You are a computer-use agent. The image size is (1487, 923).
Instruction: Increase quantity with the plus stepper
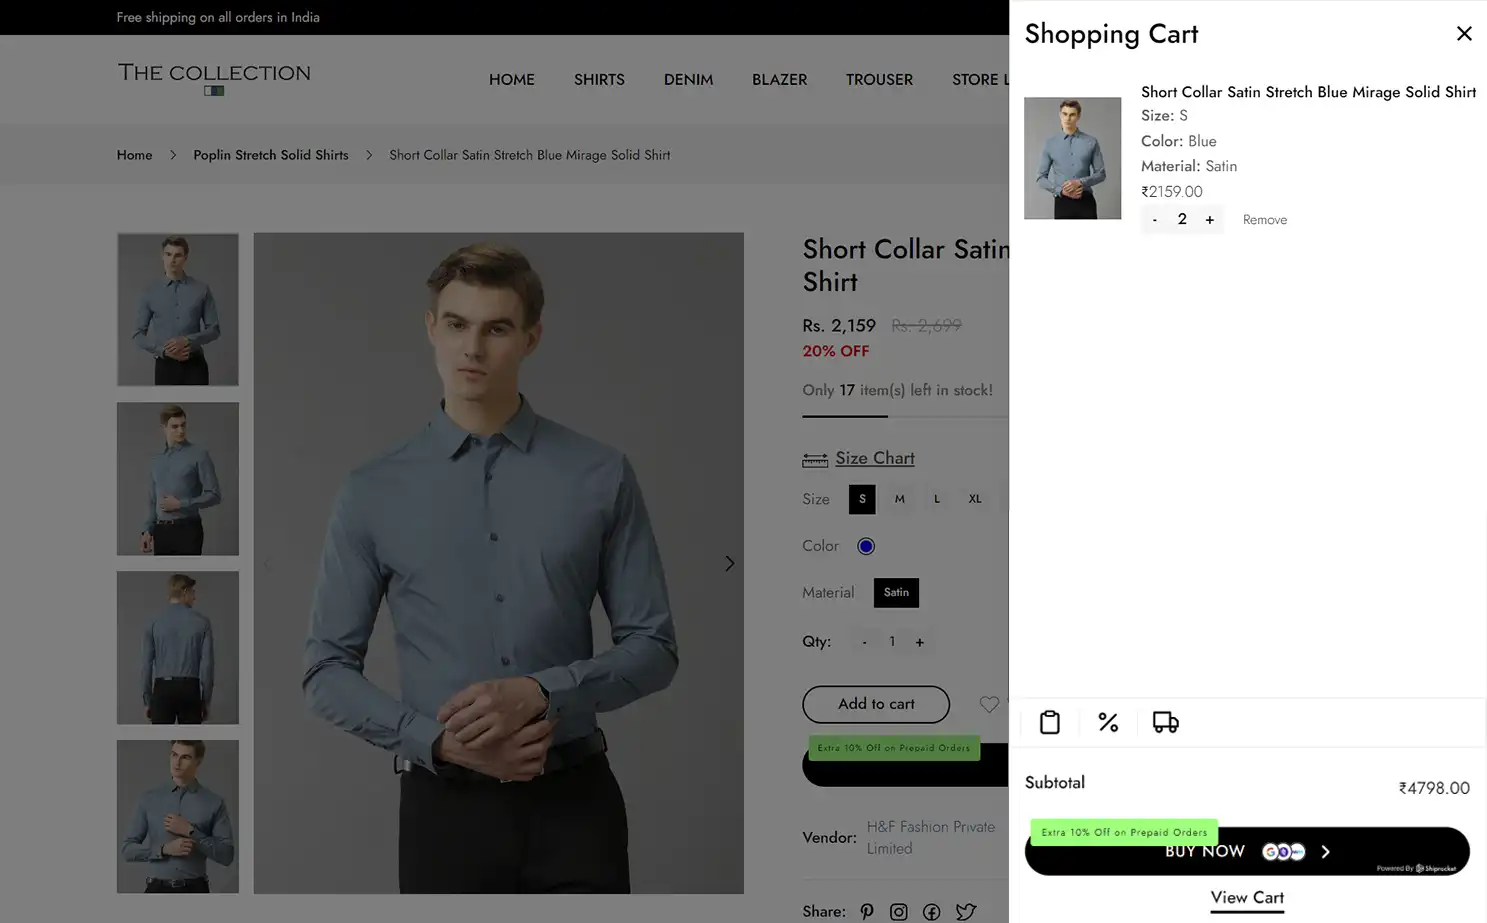(919, 641)
